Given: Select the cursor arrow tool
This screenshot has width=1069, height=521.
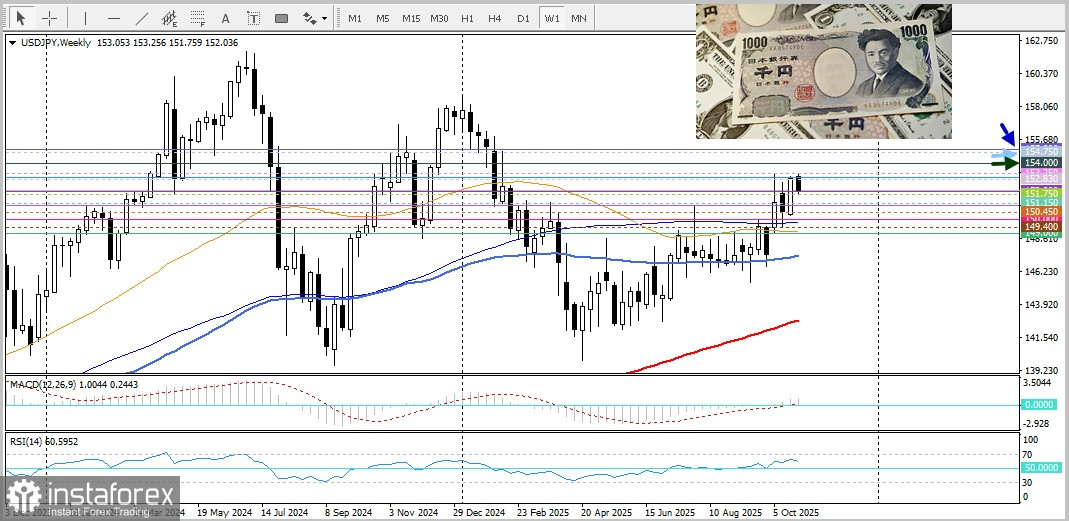Looking at the screenshot, I should tap(21, 18).
